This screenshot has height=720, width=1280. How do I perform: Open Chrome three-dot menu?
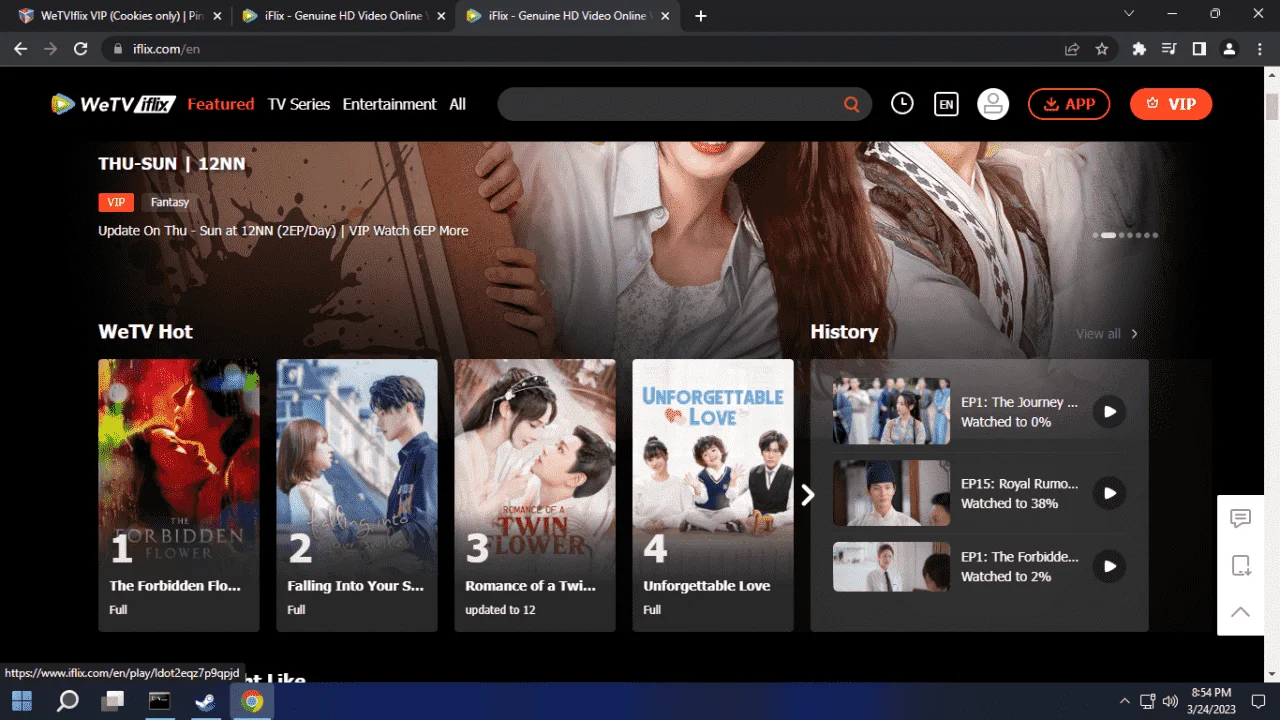coord(1258,48)
